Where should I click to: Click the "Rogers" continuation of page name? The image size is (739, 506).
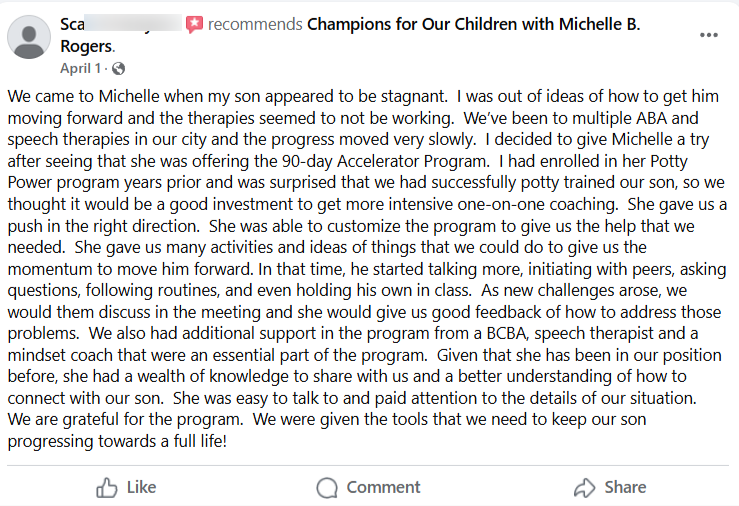[87, 47]
